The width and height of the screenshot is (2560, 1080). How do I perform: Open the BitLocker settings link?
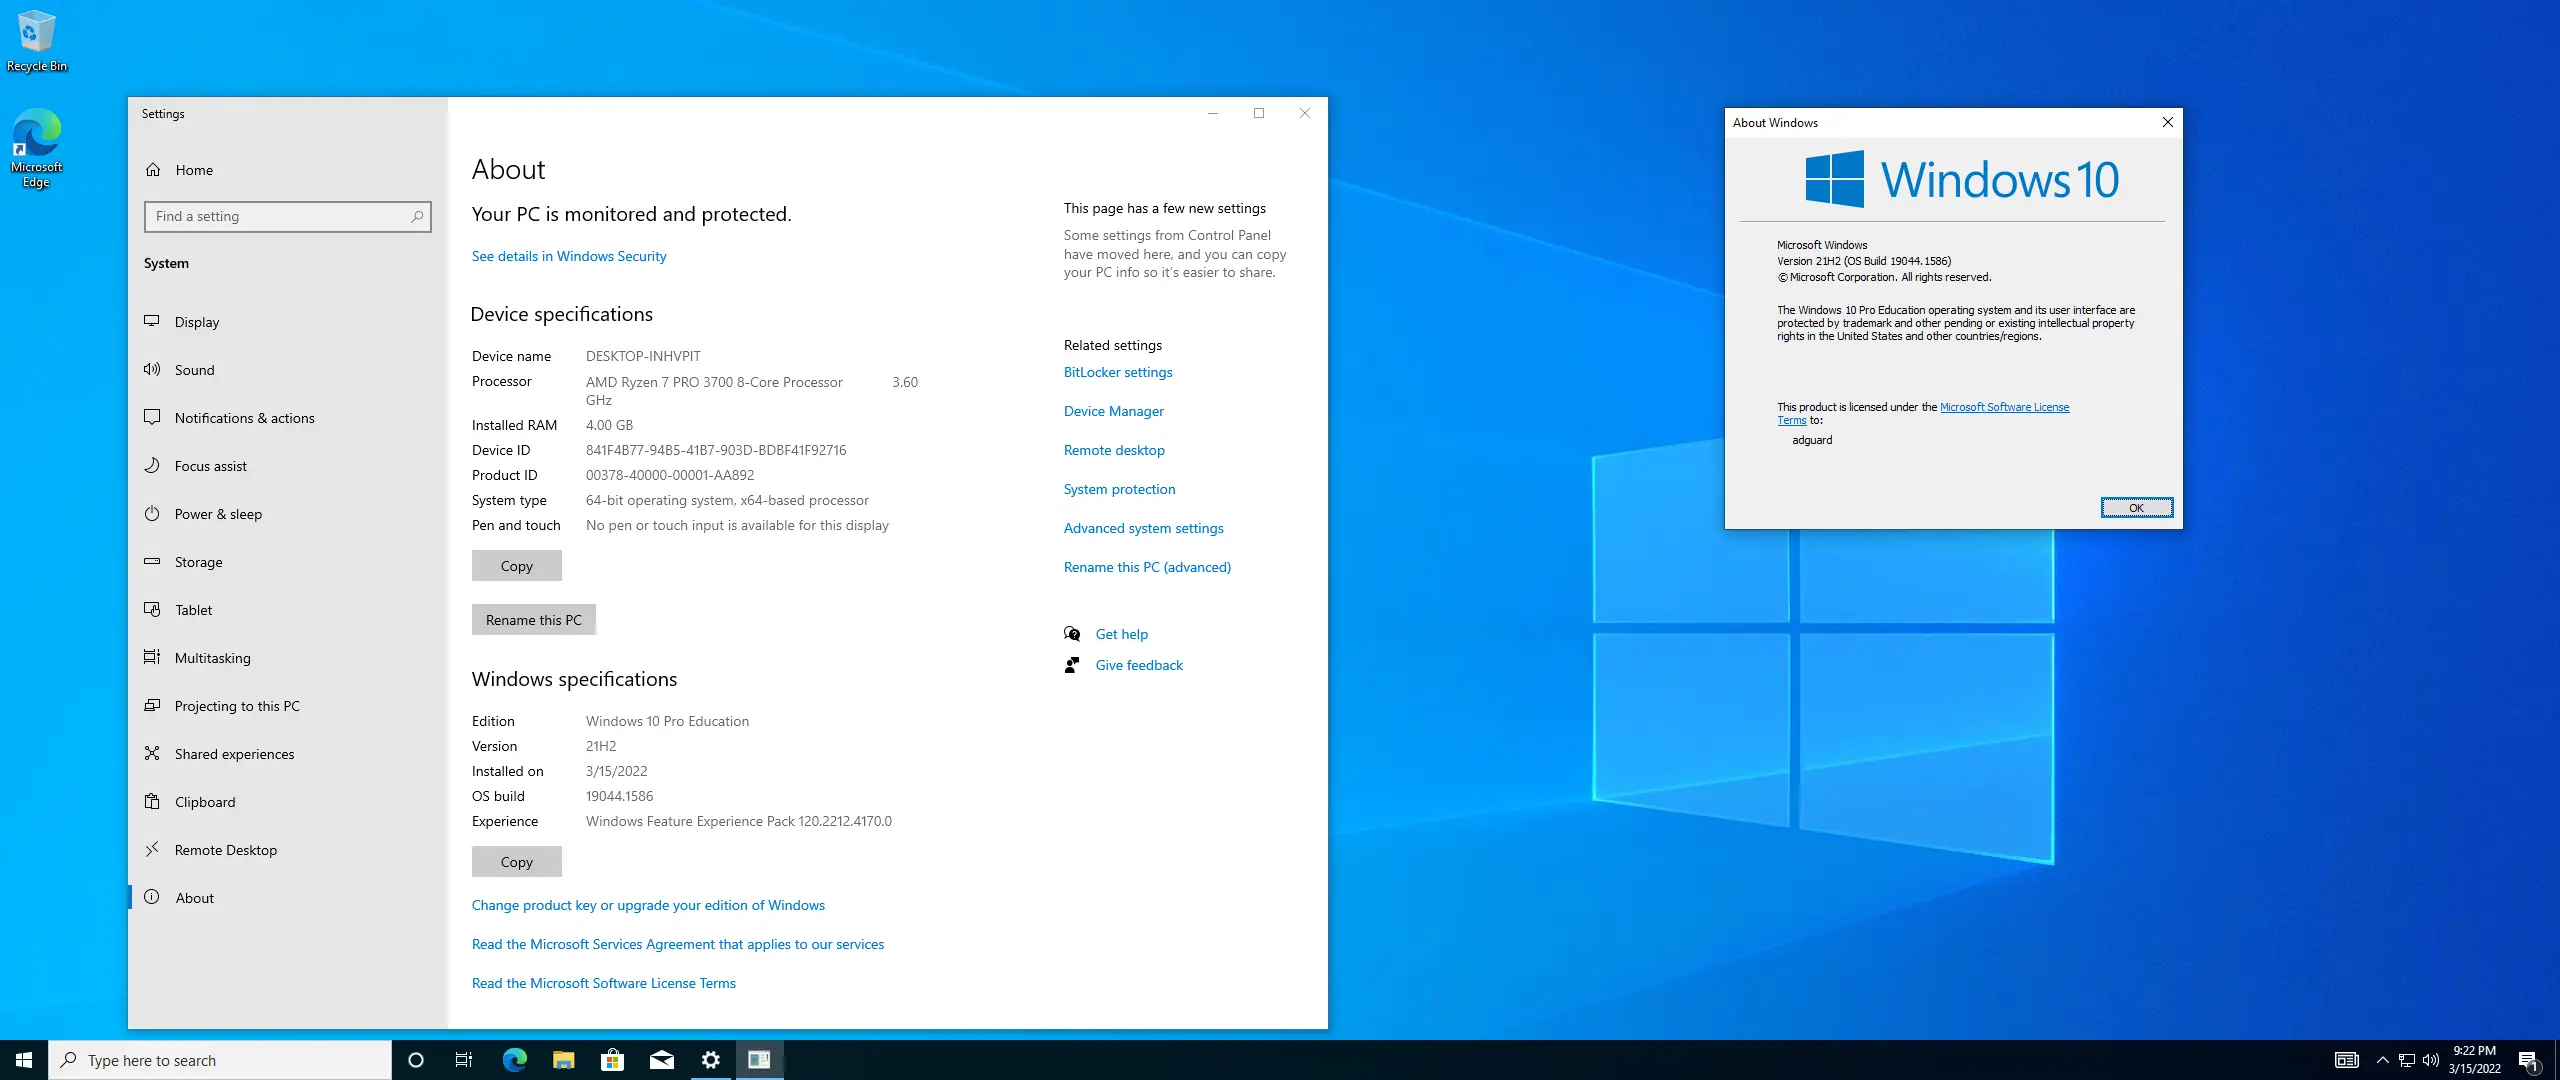[x=1117, y=372]
